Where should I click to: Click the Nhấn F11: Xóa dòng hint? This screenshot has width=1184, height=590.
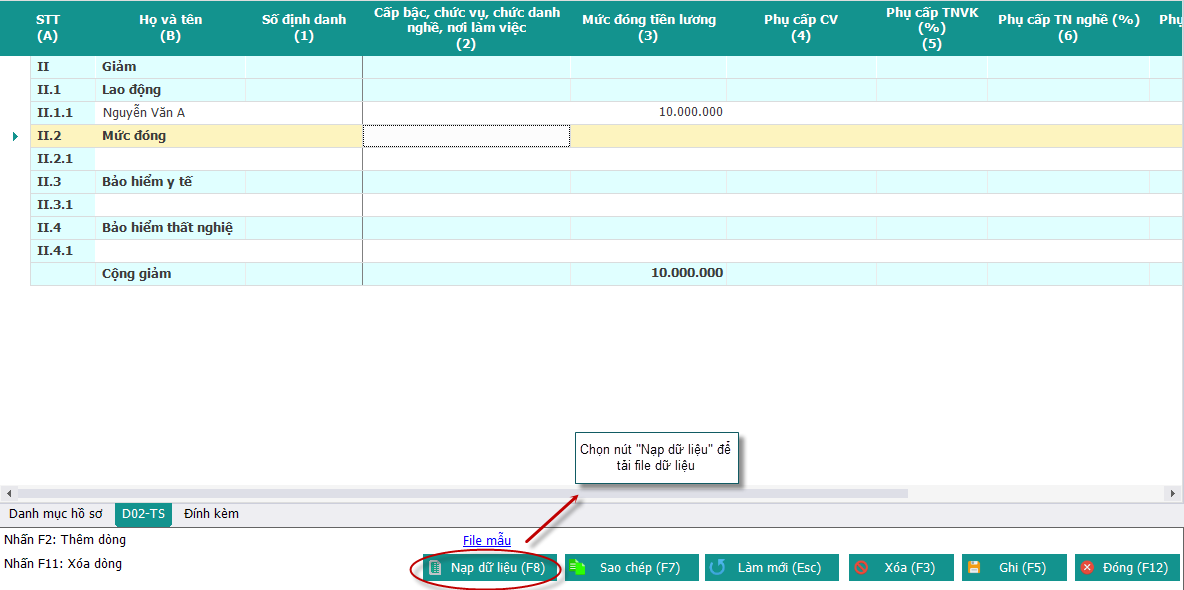[x=63, y=564]
